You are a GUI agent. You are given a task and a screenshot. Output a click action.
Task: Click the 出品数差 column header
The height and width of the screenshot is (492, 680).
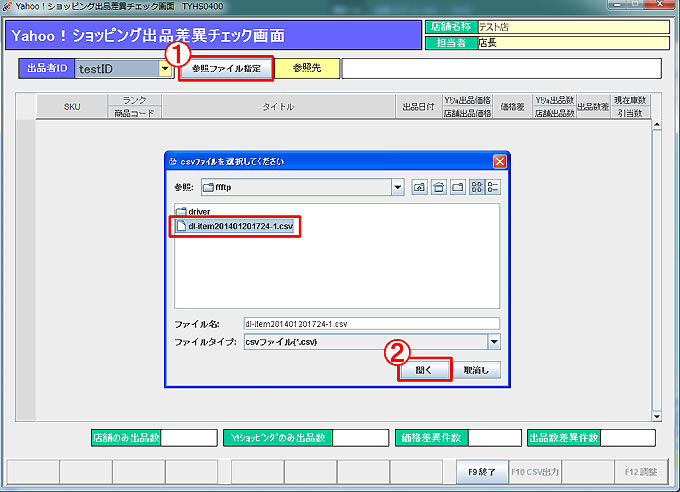593,107
